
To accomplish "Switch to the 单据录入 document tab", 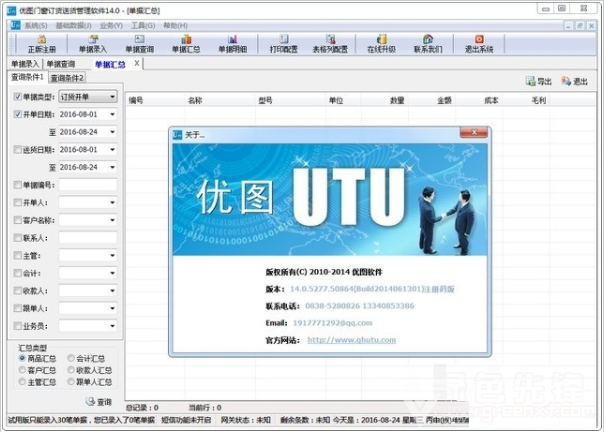I will click(25, 64).
